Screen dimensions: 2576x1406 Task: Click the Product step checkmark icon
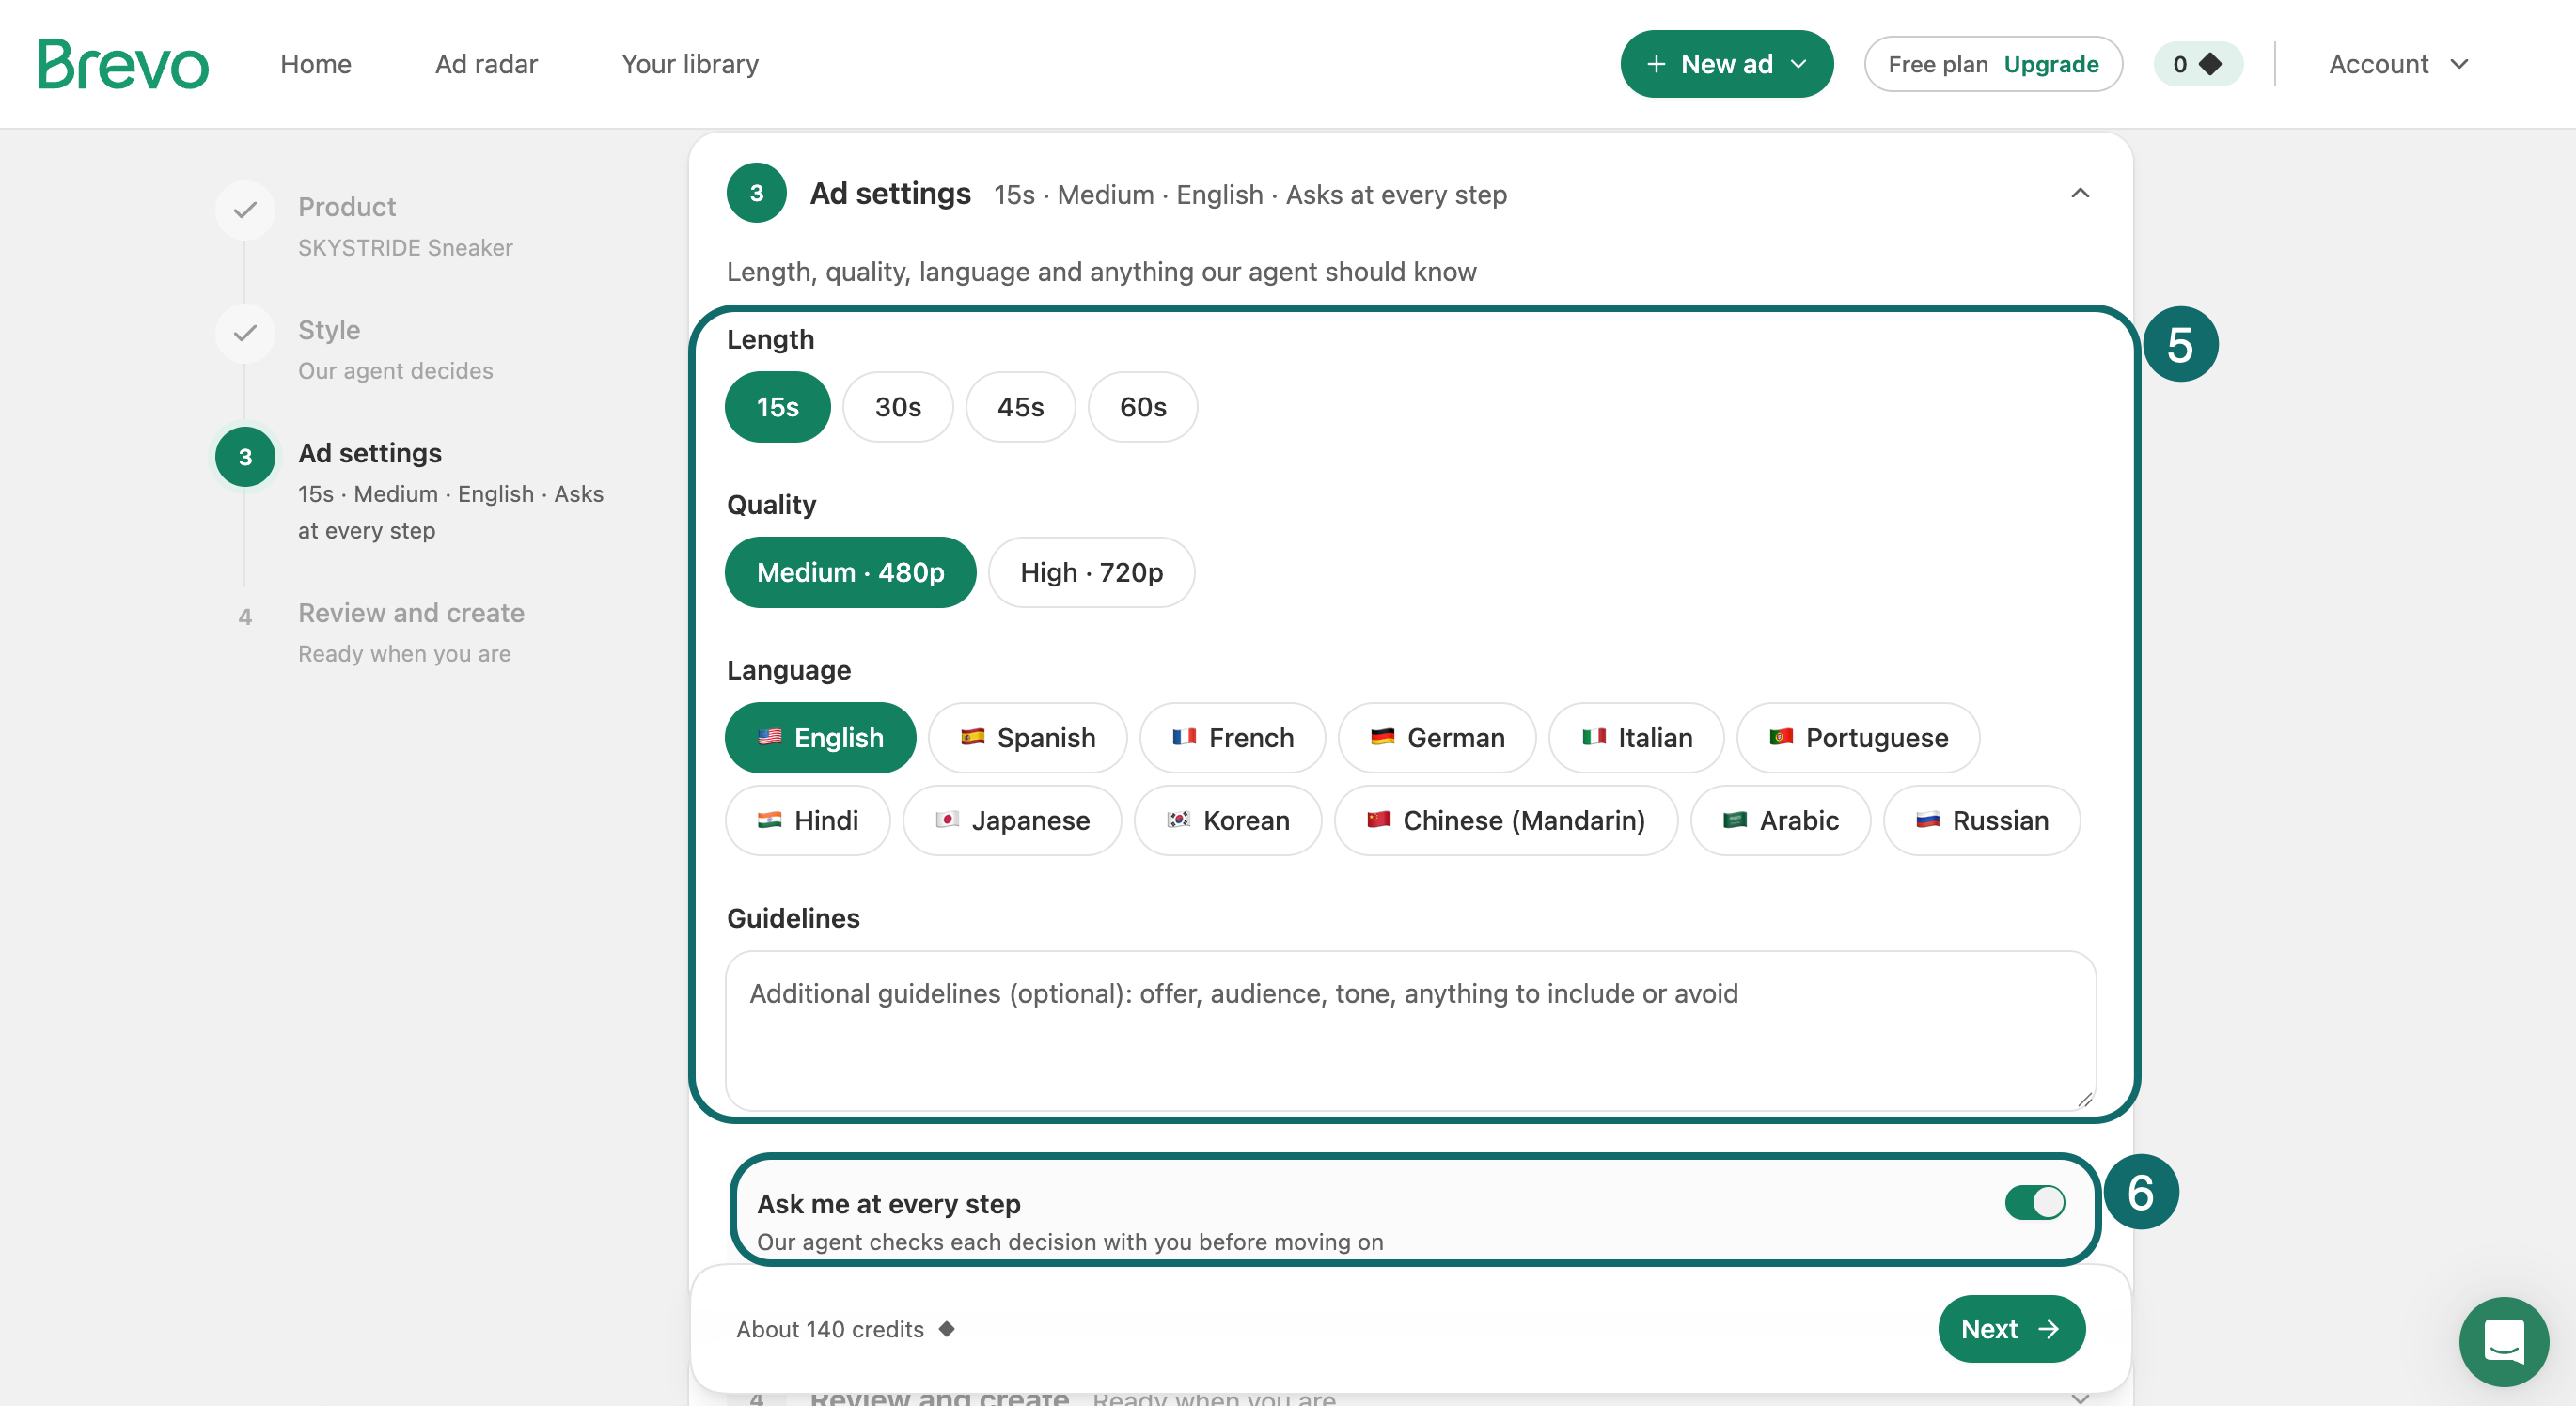[x=245, y=210]
